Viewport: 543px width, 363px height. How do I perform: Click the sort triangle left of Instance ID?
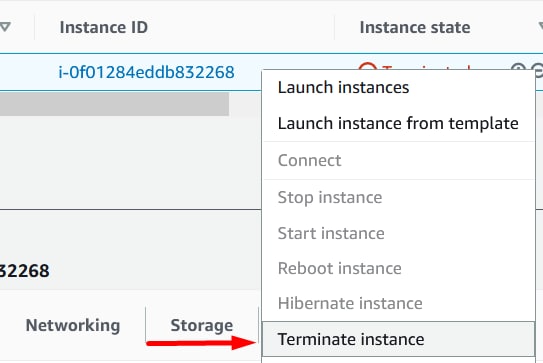(5, 27)
